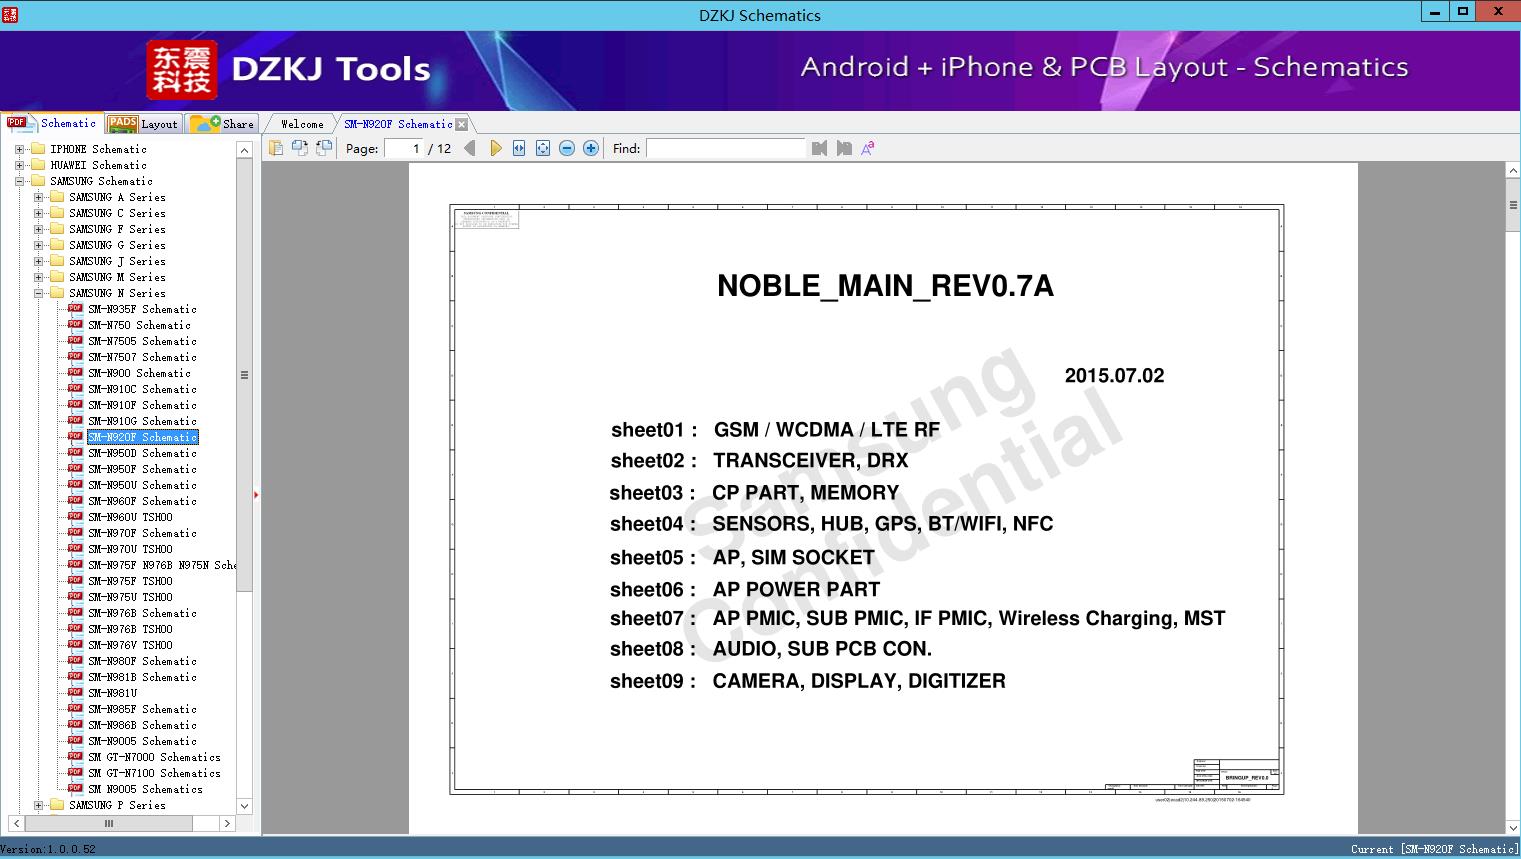Viewport: 1521px width, 859px height.
Task: Click the document viewer scroll down arrow
Action: point(1513,827)
